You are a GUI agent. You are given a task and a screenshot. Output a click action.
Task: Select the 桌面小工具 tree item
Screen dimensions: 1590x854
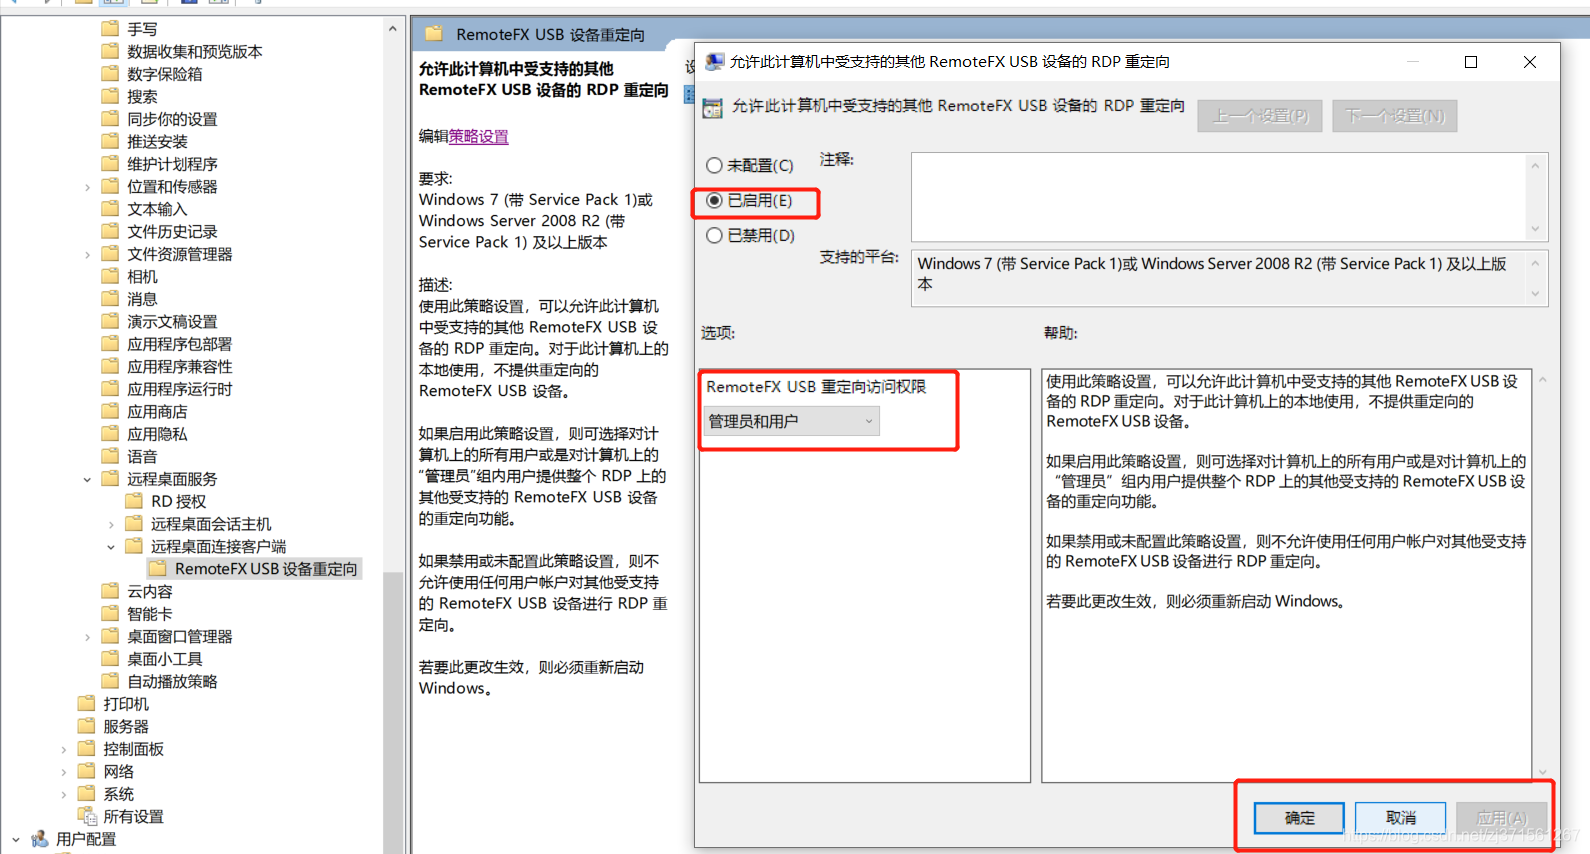pos(164,659)
